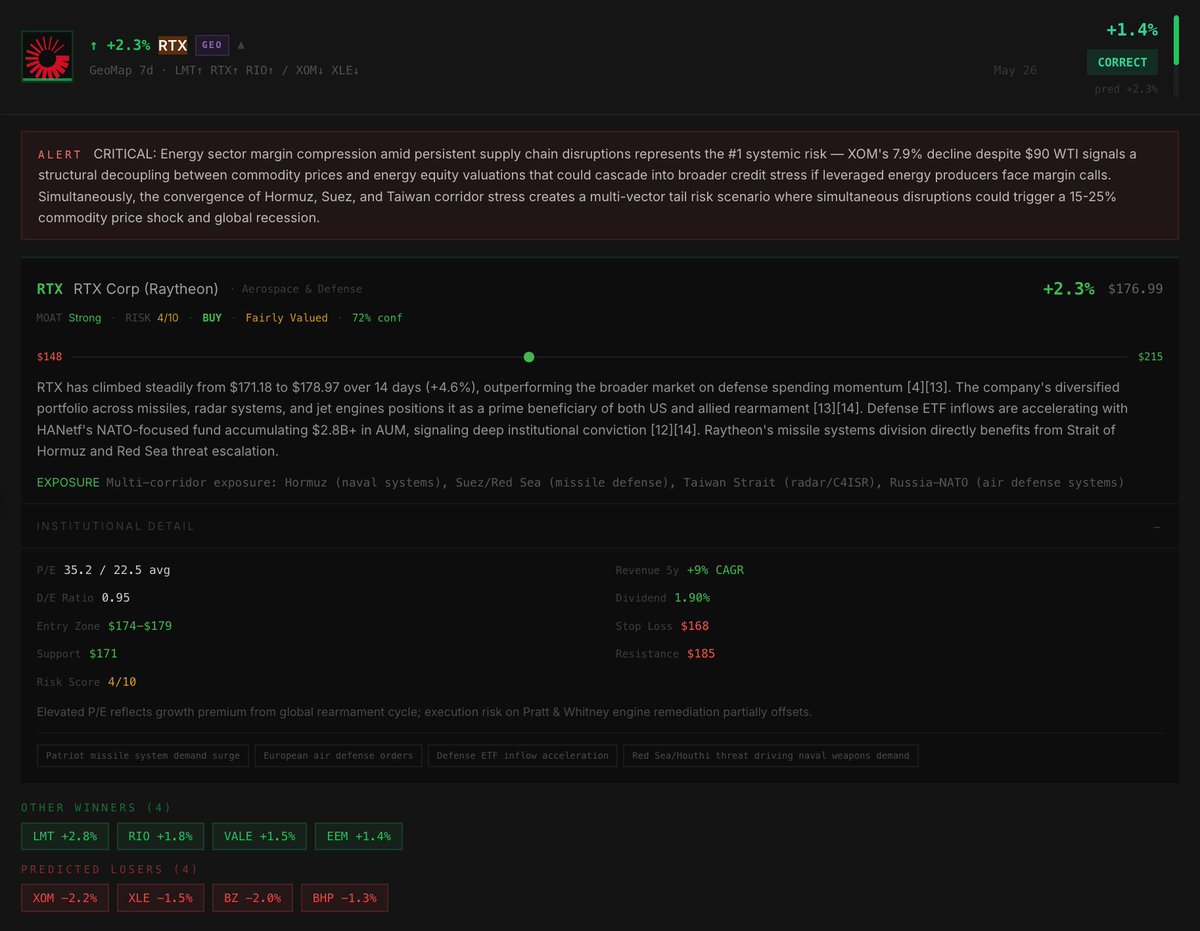Click the Support $171 value
The width and height of the screenshot is (1200, 931).
tap(103, 654)
